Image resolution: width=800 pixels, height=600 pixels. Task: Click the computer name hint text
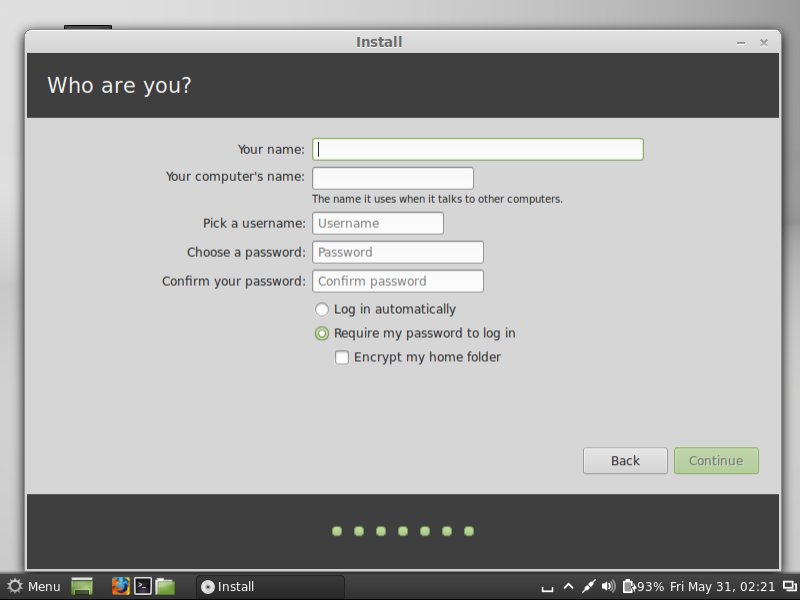point(437,199)
